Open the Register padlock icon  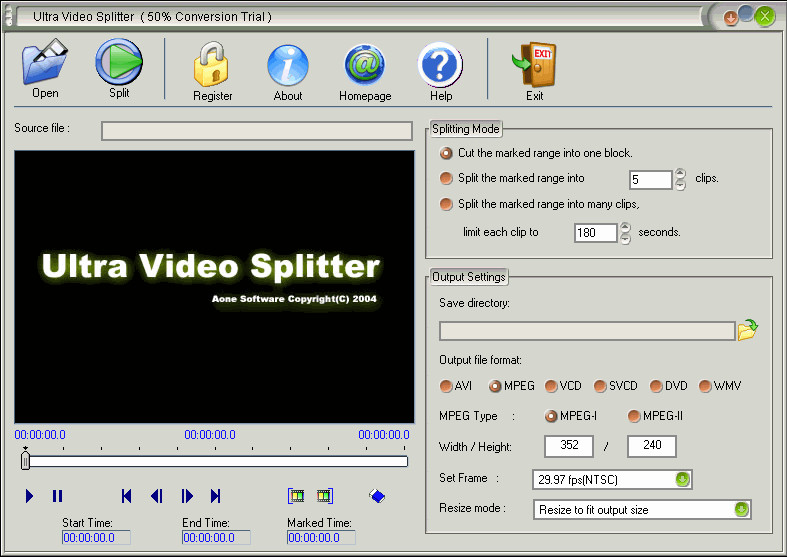211,64
